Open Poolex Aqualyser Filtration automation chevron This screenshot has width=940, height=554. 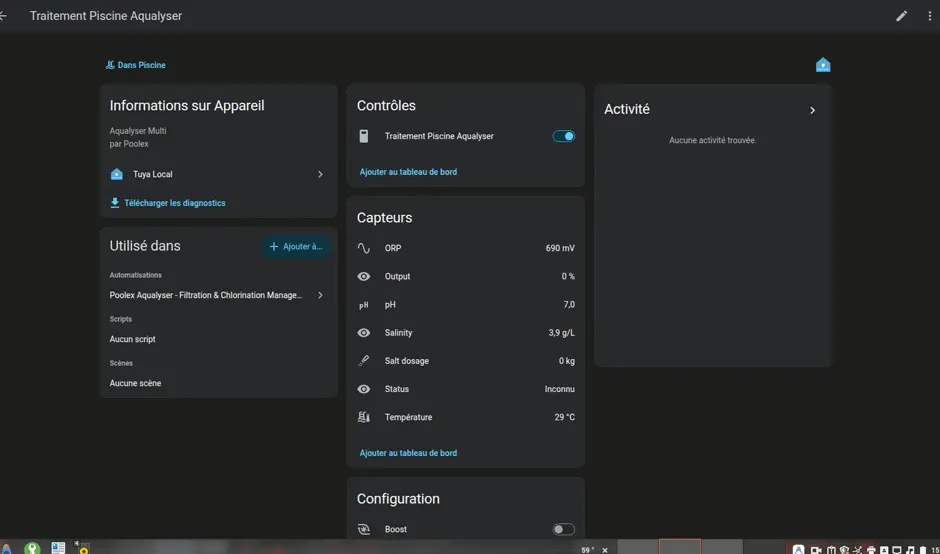point(320,296)
